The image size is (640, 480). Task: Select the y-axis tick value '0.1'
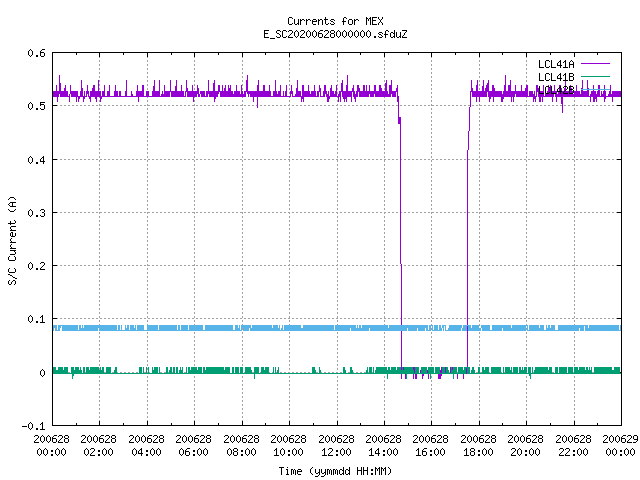36,319
